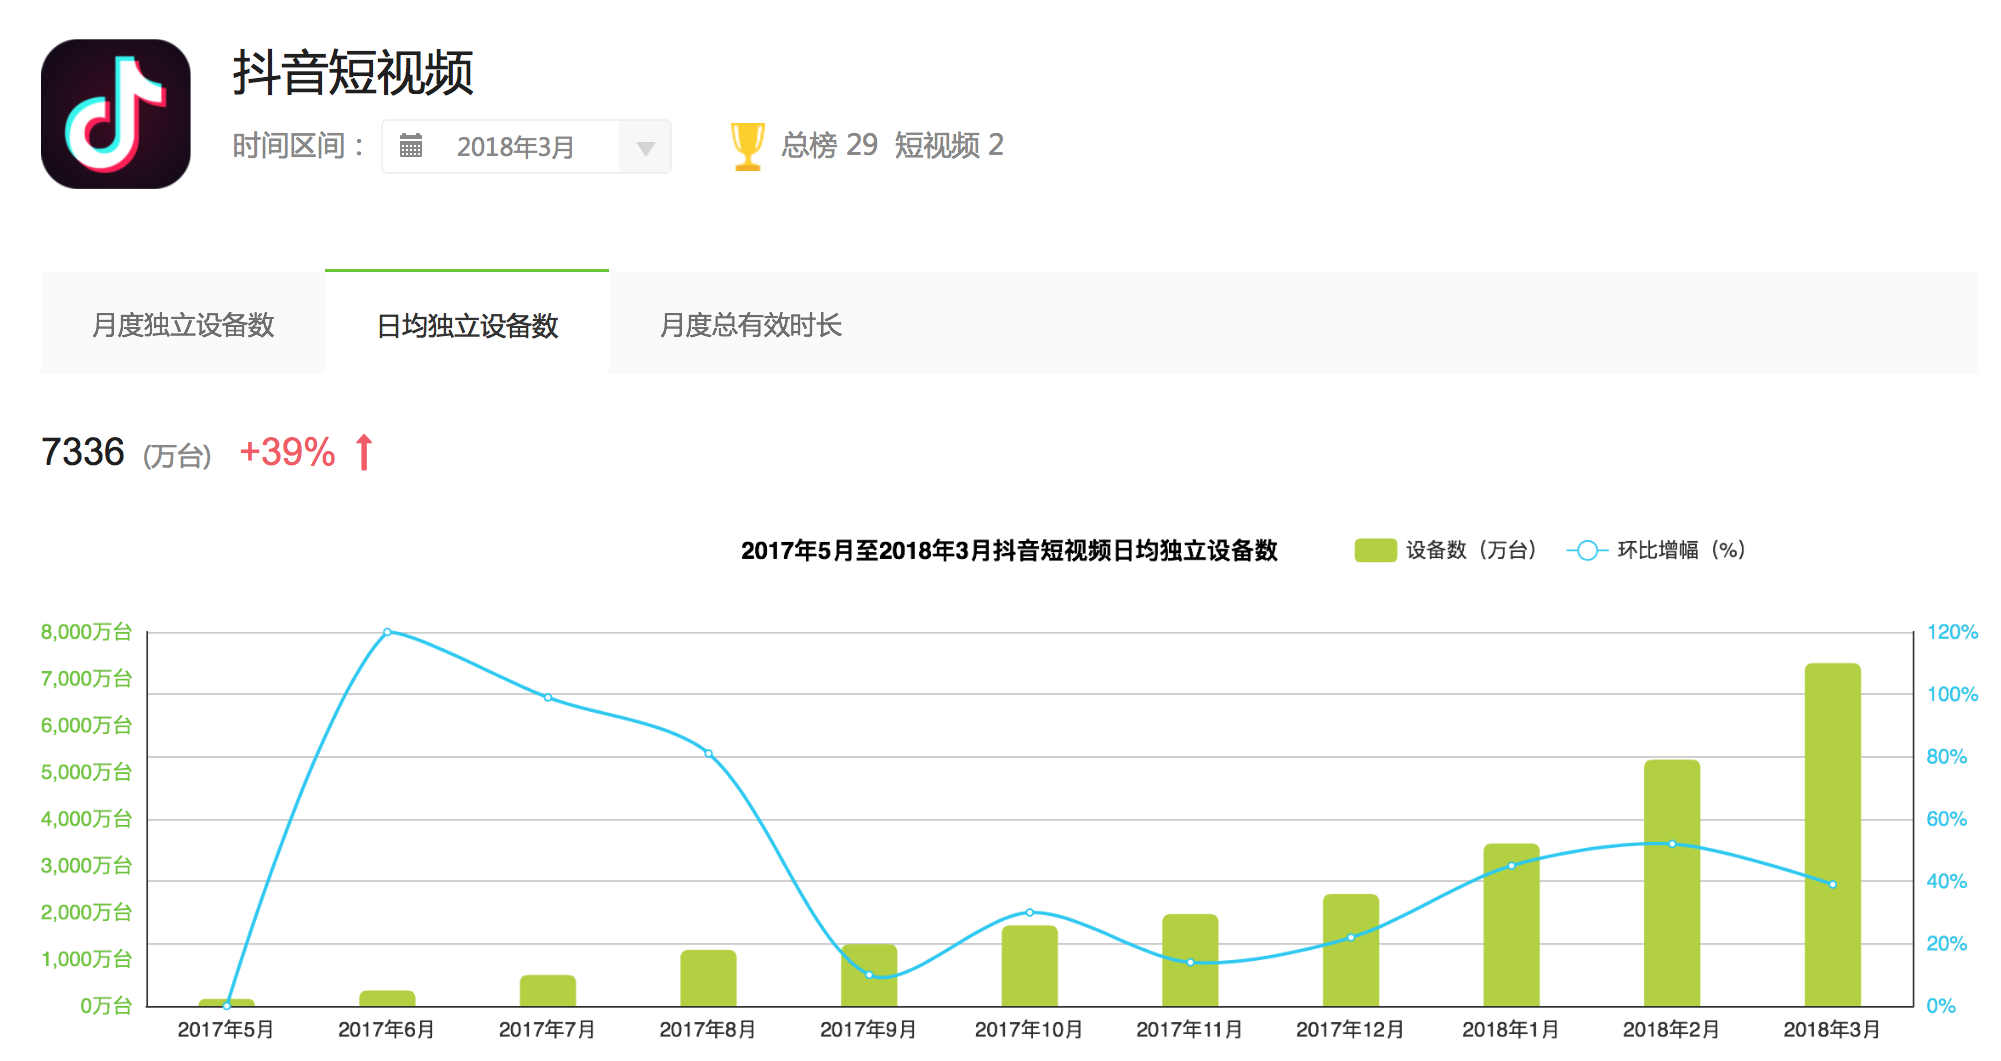The height and width of the screenshot is (1061, 2001).
Task: Click the 2017年10月 line data point
Action: click(1029, 912)
